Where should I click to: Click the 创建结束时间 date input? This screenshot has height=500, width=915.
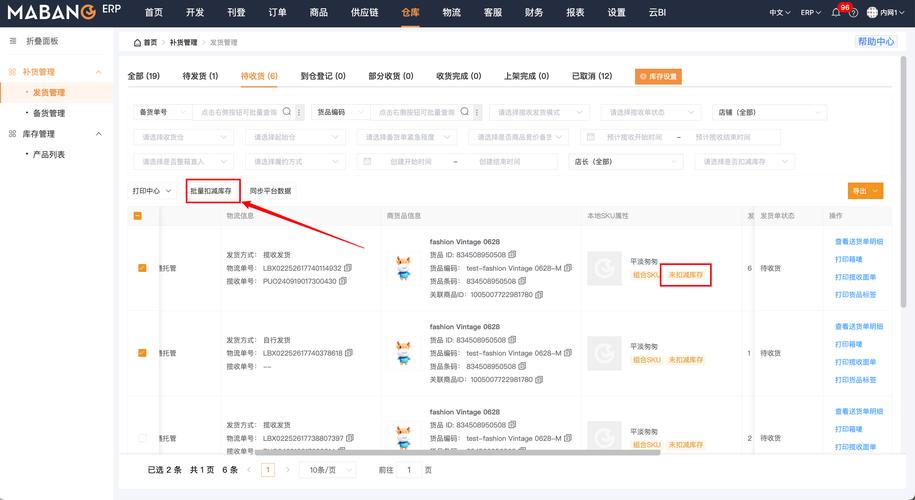[x=500, y=162]
